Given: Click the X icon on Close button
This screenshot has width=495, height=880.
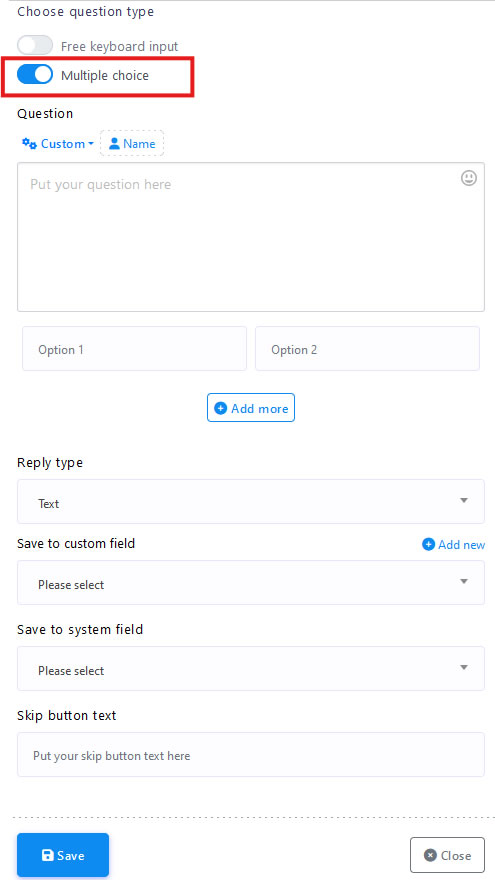Looking at the screenshot, I should tap(430, 855).
